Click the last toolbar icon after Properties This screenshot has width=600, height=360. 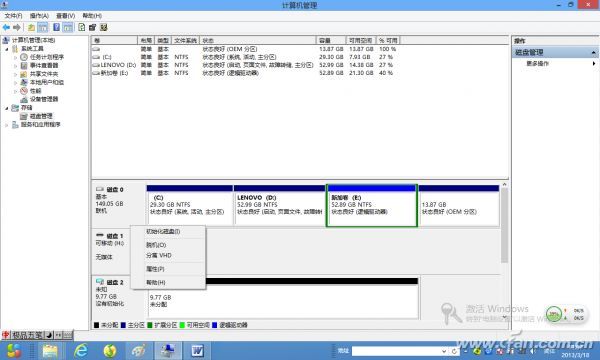click(103, 27)
